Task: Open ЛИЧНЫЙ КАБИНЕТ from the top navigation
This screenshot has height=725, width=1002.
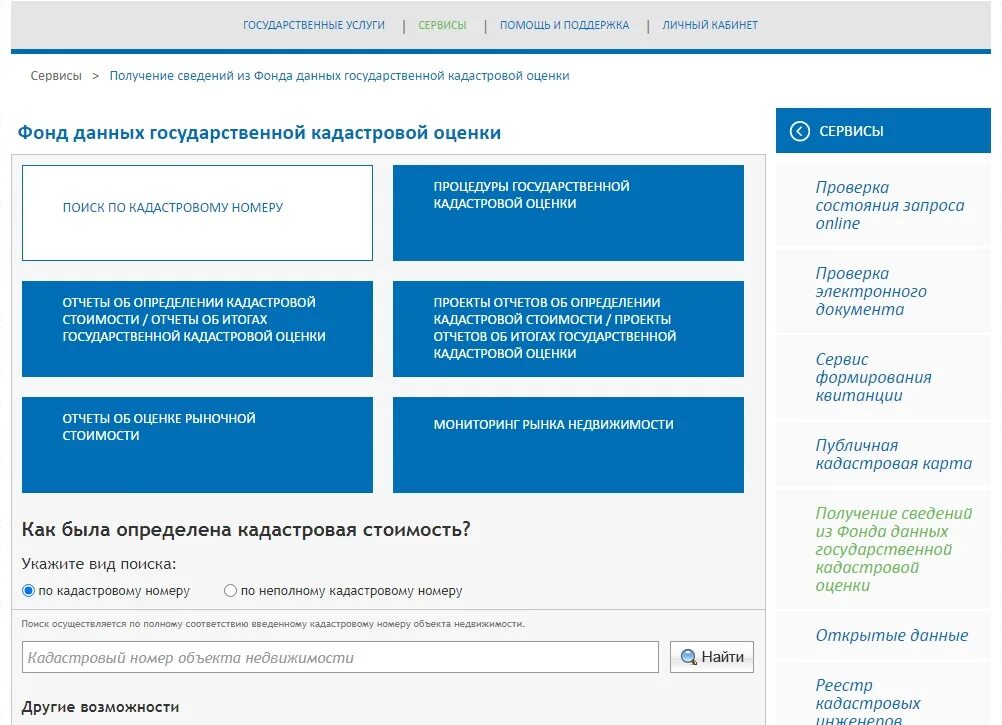Action: (x=708, y=24)
